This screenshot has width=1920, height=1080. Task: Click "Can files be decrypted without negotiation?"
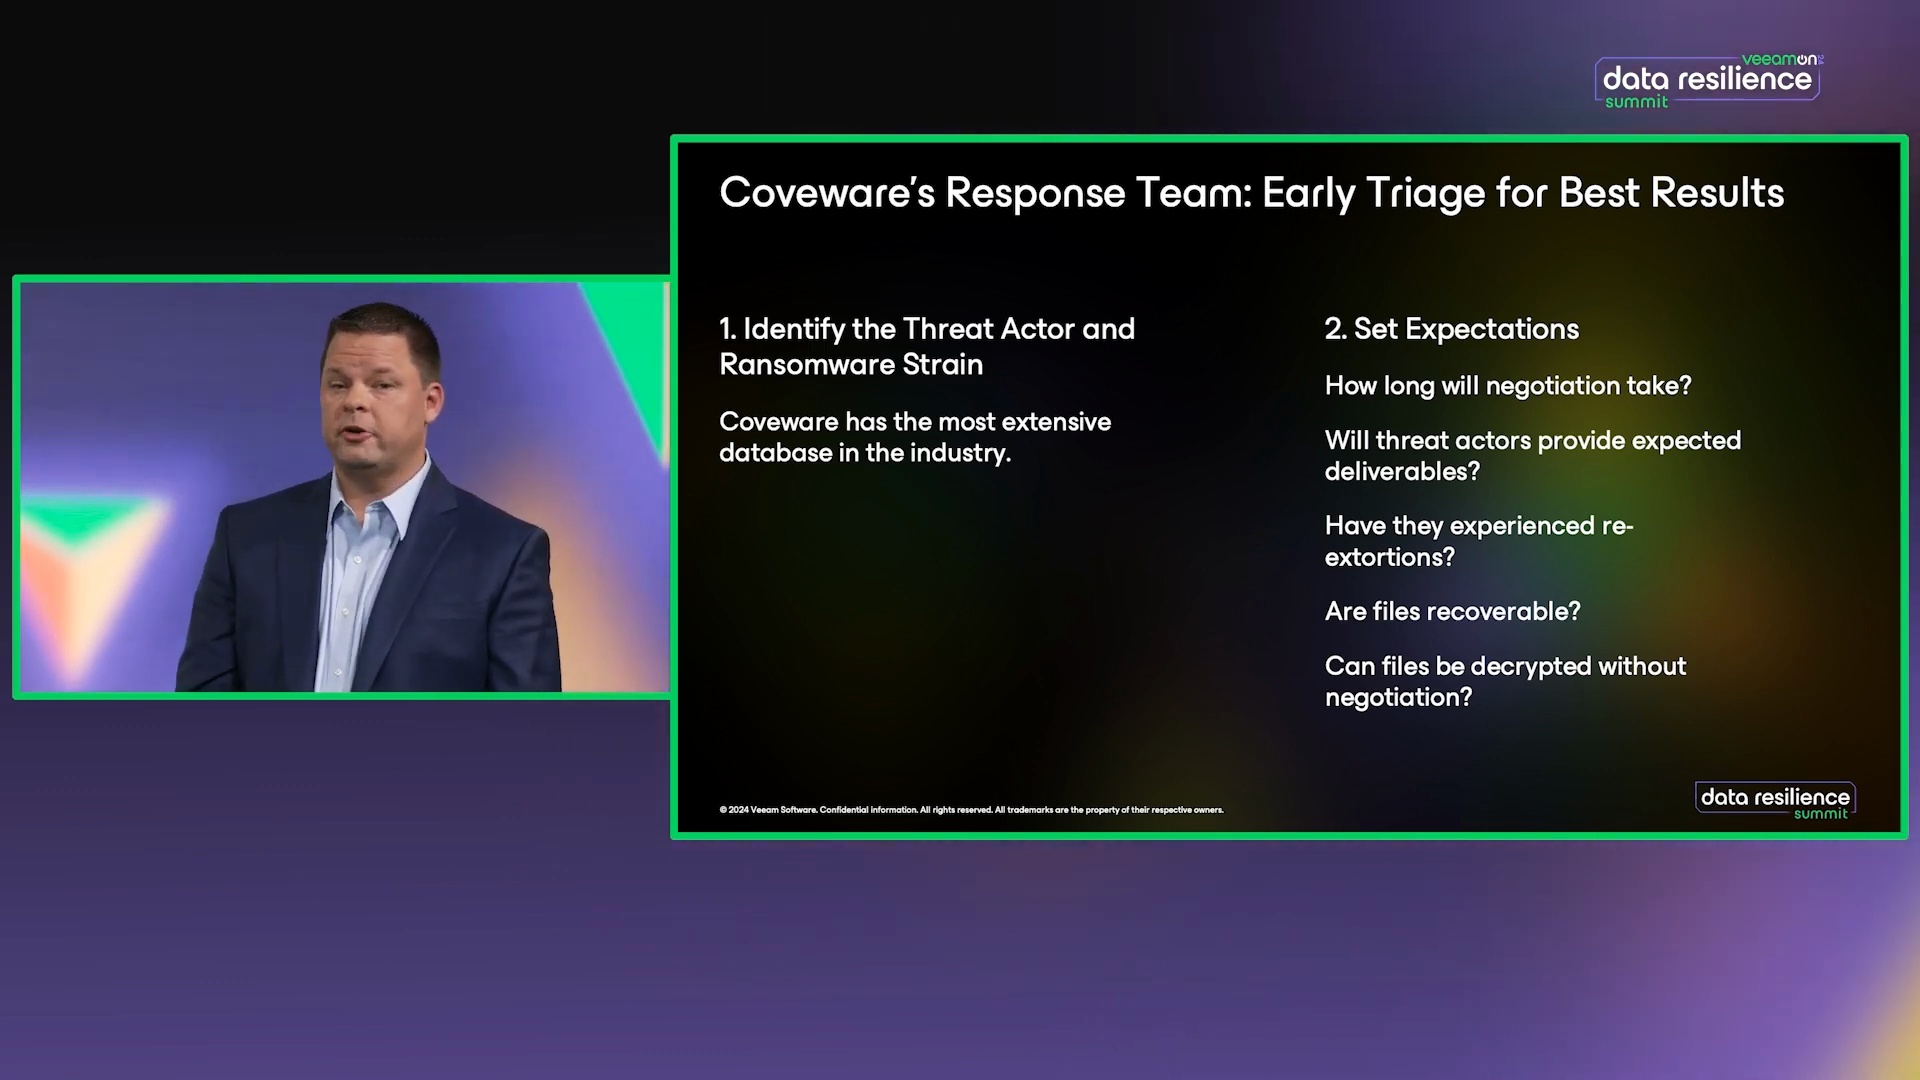click(1505, 681)
